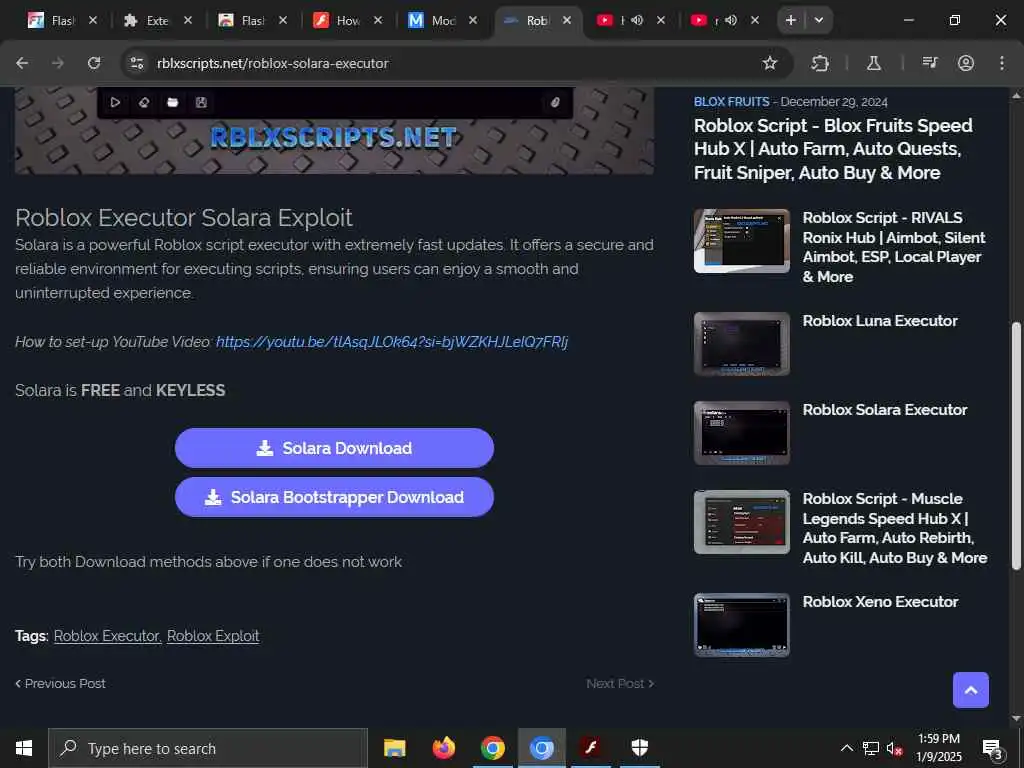This screenshot has height=768, width=1024.
Task: Launch Firefox from the taskbar
Action: coord(443,748)
